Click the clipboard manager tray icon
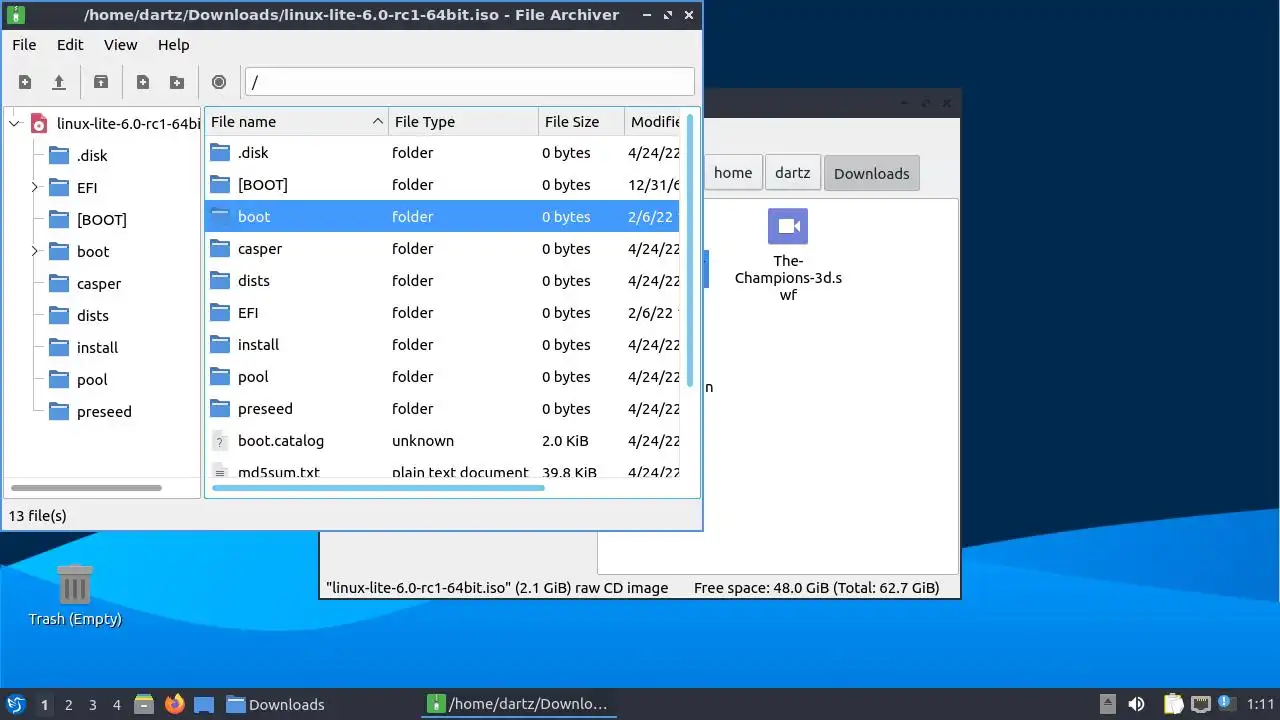This screenshot has width=1280, height=720. coord(1172,704)
